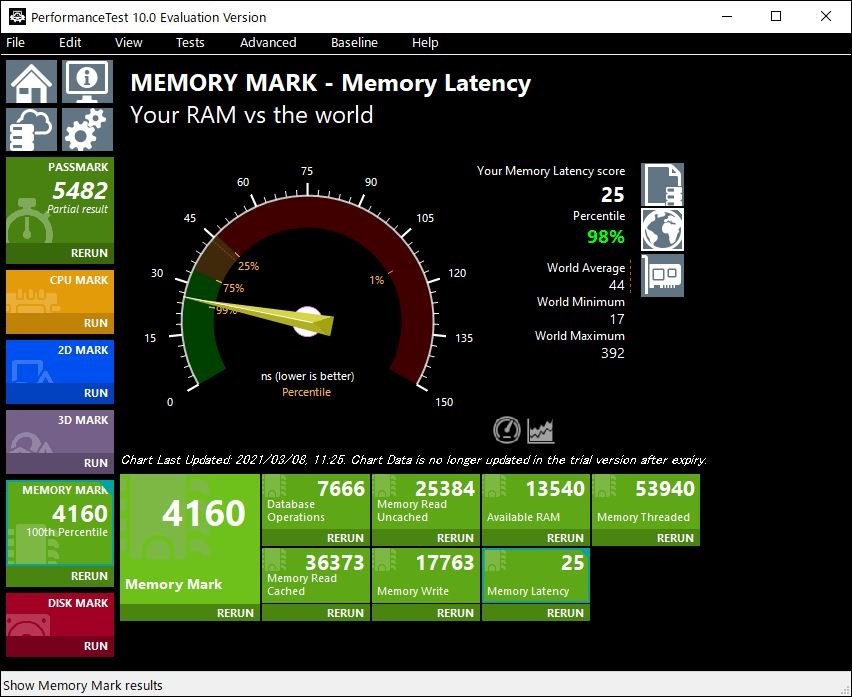This screenshot has width=852, height=697.
Task: Open the Tests menu
Action: coord(190,42)
